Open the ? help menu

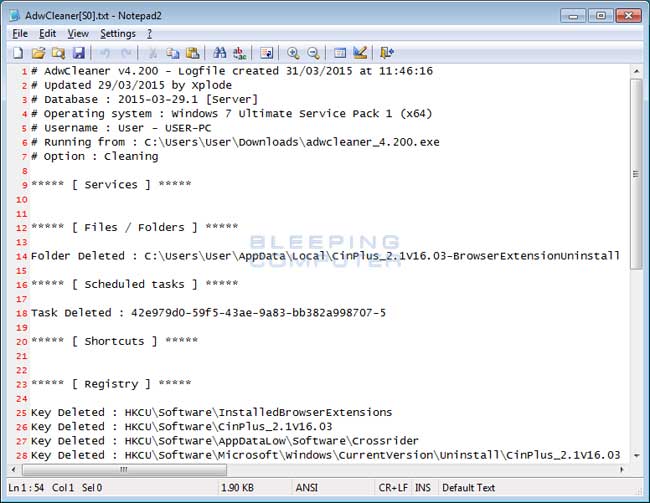pos(149,34)
